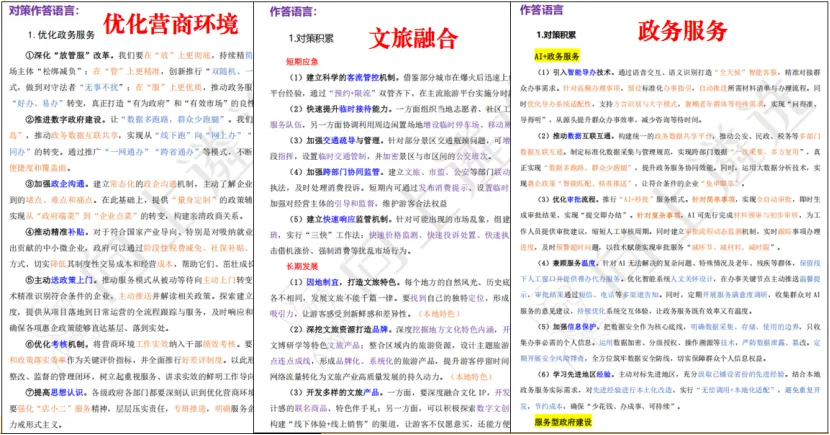This screenshot has width=830, height=435.
Task: Click the bold text '(3) 优化审批流程'
Action: click(x=567, y=200)
